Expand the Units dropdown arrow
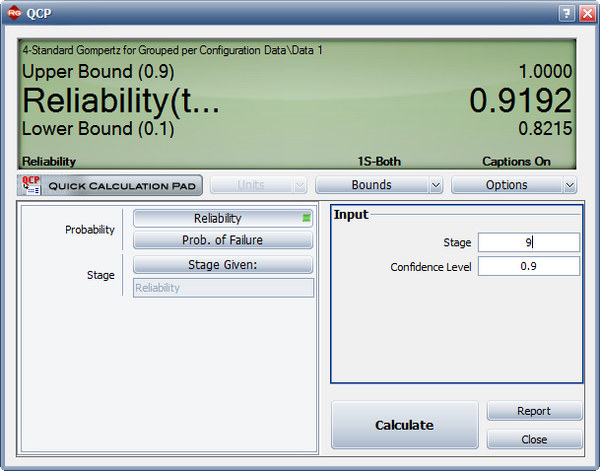This screenshot has width=600, height=471. pyautogui.click(x=300, y=186)
